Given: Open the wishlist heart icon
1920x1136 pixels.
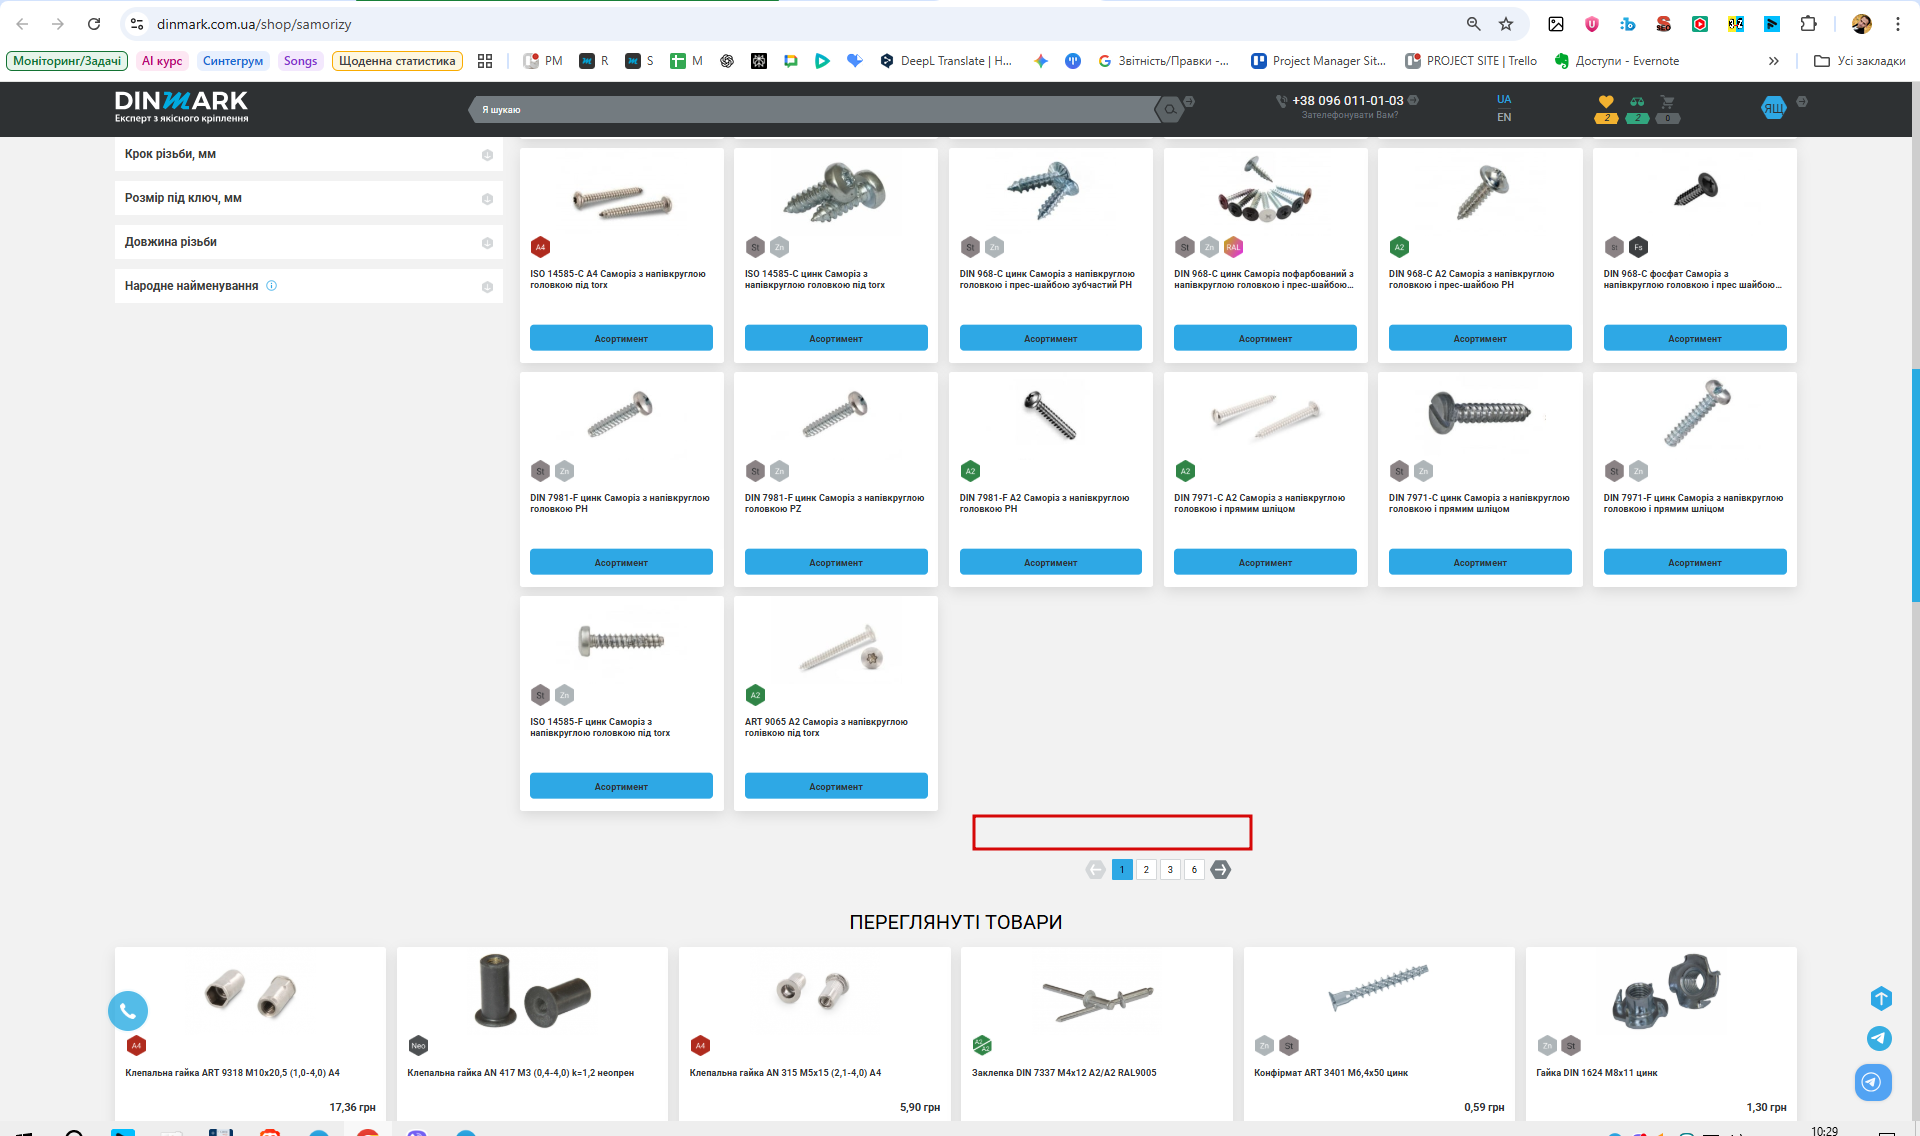Looking at the screenshot, I should coord(1606,101).
